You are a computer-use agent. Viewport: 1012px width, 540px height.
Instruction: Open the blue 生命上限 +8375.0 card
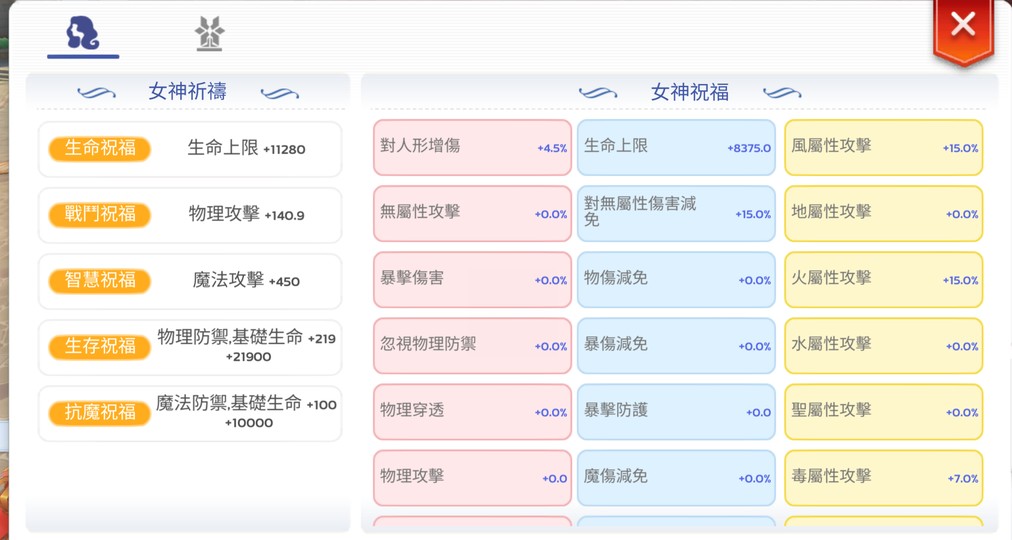point(676,147)
